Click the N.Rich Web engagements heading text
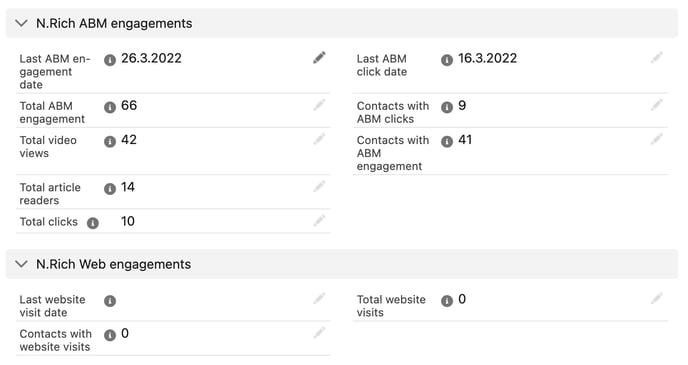 [x=114, y=264]
